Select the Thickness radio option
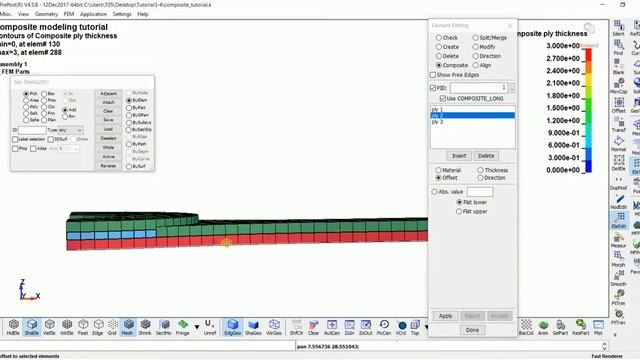Image resolution: width=640 pixels, height=360 pixels. coord(480,170)
